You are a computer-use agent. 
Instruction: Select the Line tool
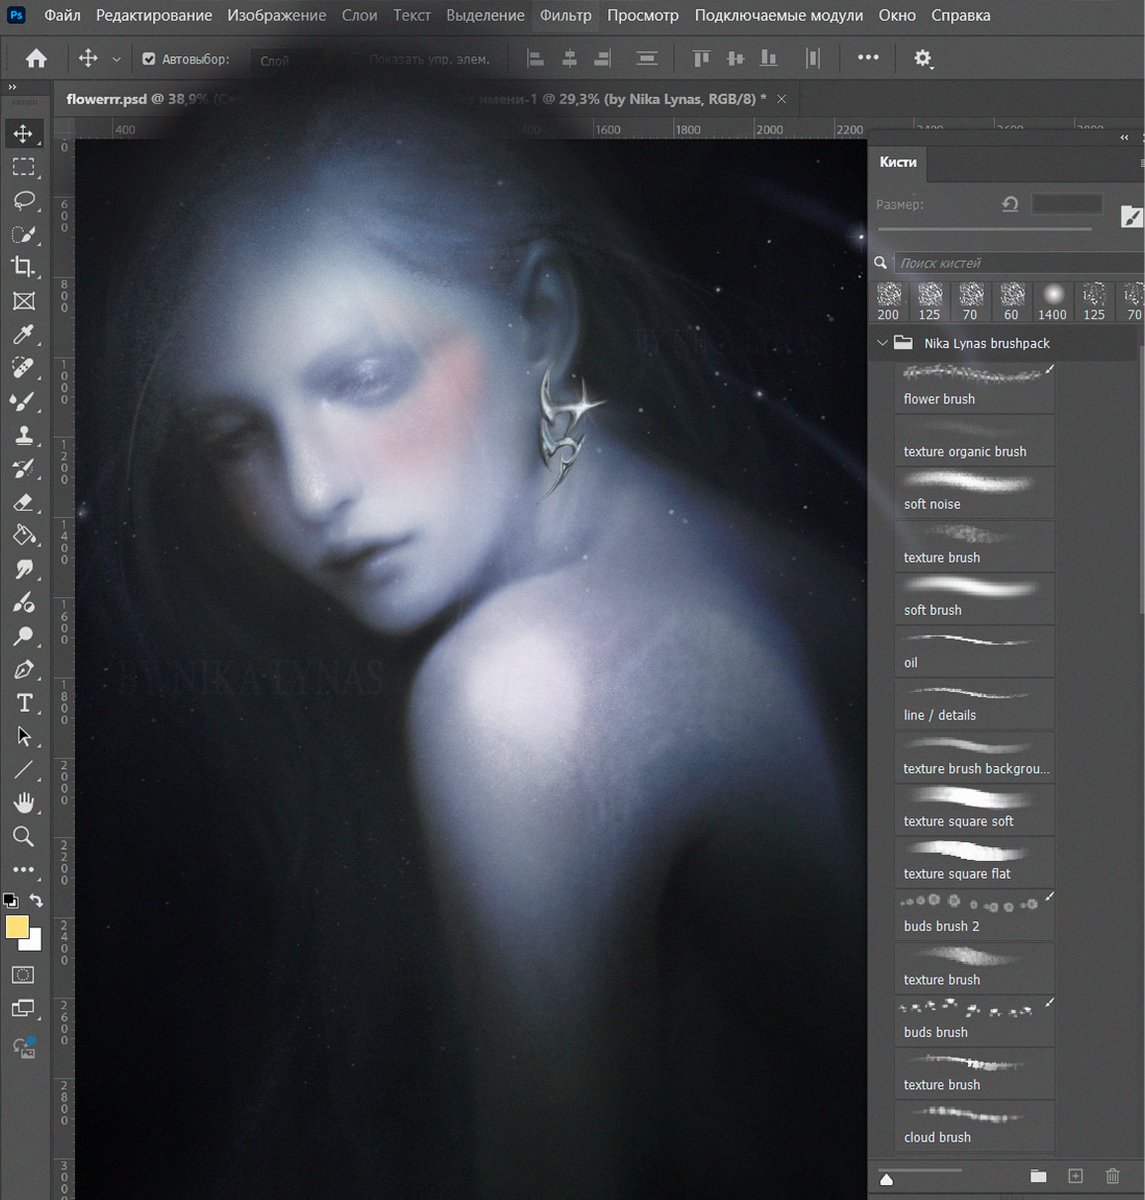click(x=23, y=770)
